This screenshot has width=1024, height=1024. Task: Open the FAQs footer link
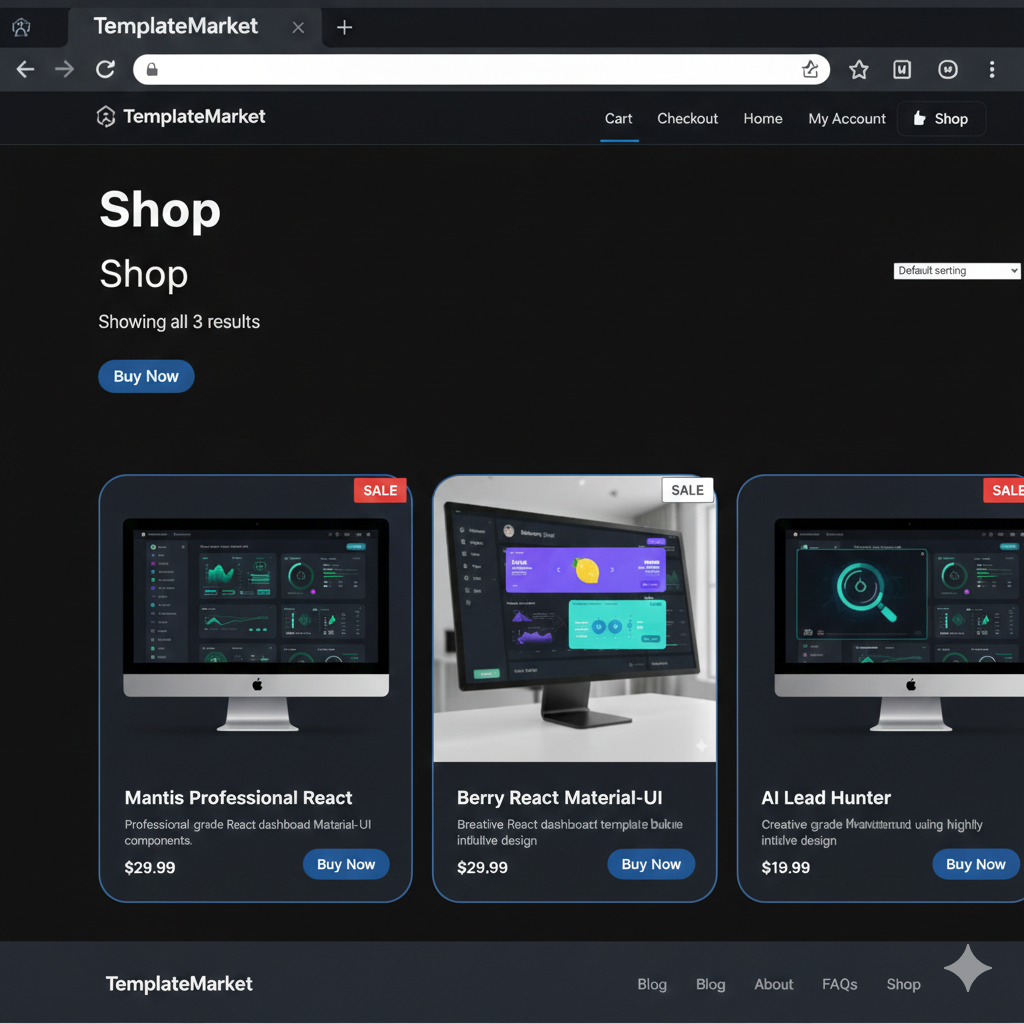tap(839, 984)
